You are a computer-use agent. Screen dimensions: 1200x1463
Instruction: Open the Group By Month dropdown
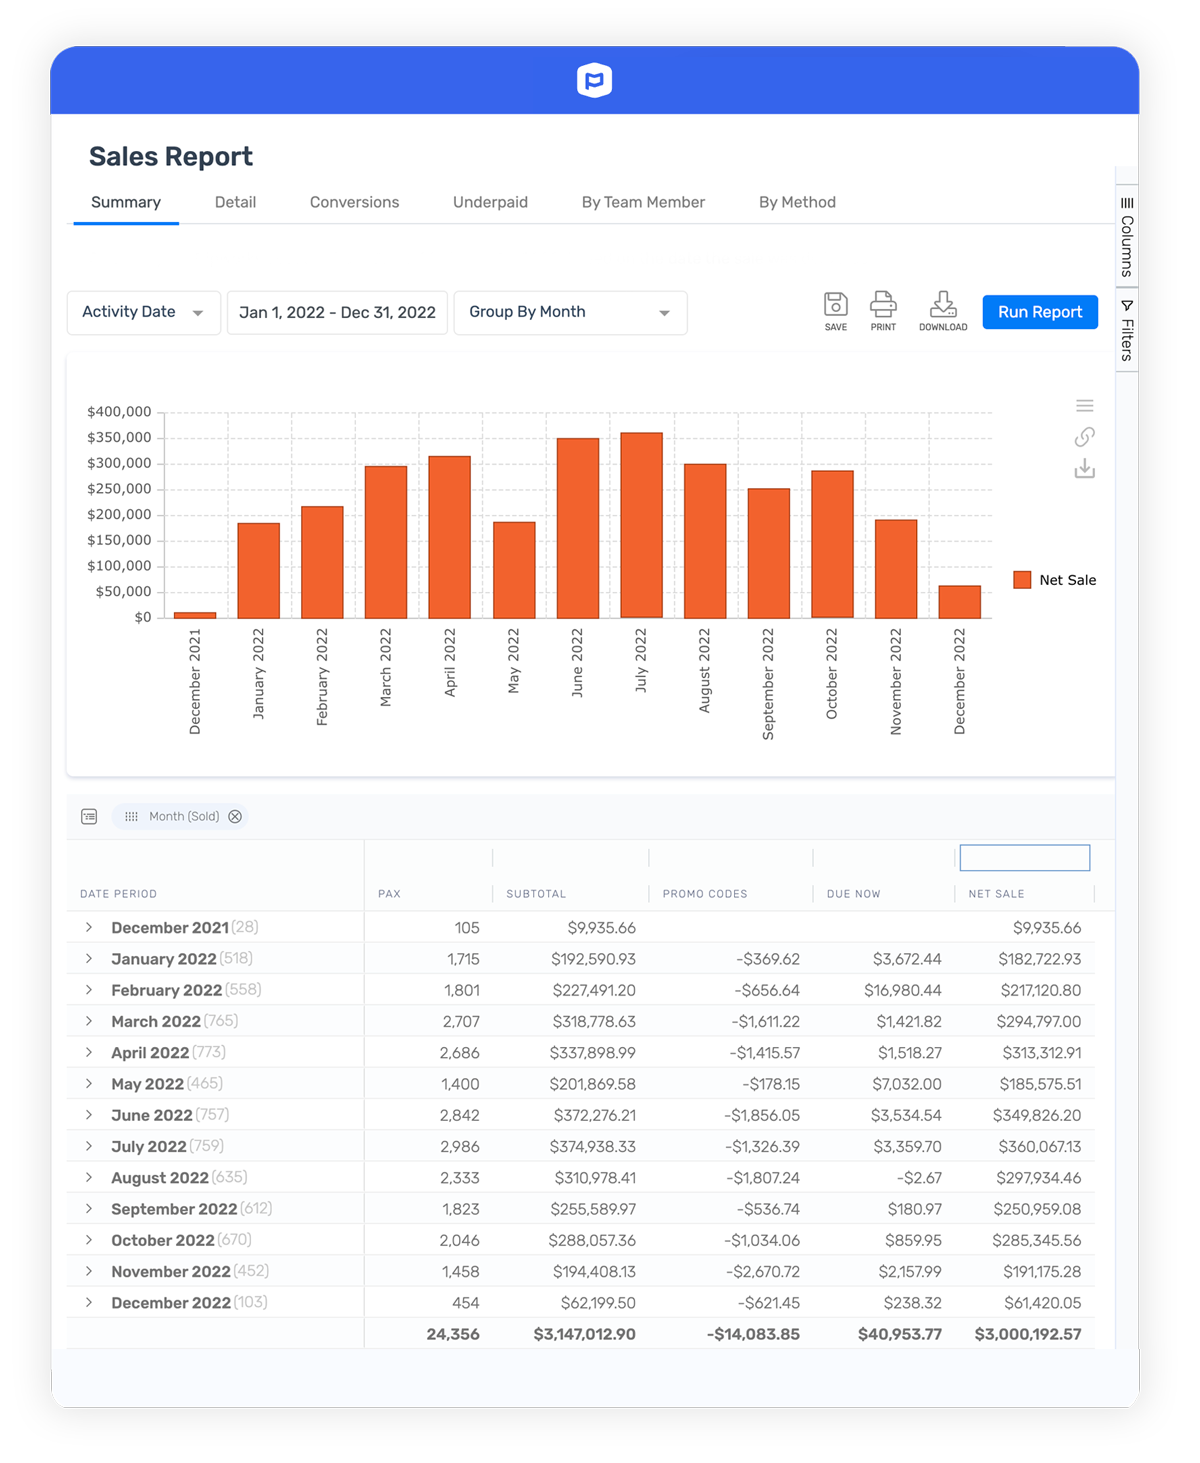570,312
